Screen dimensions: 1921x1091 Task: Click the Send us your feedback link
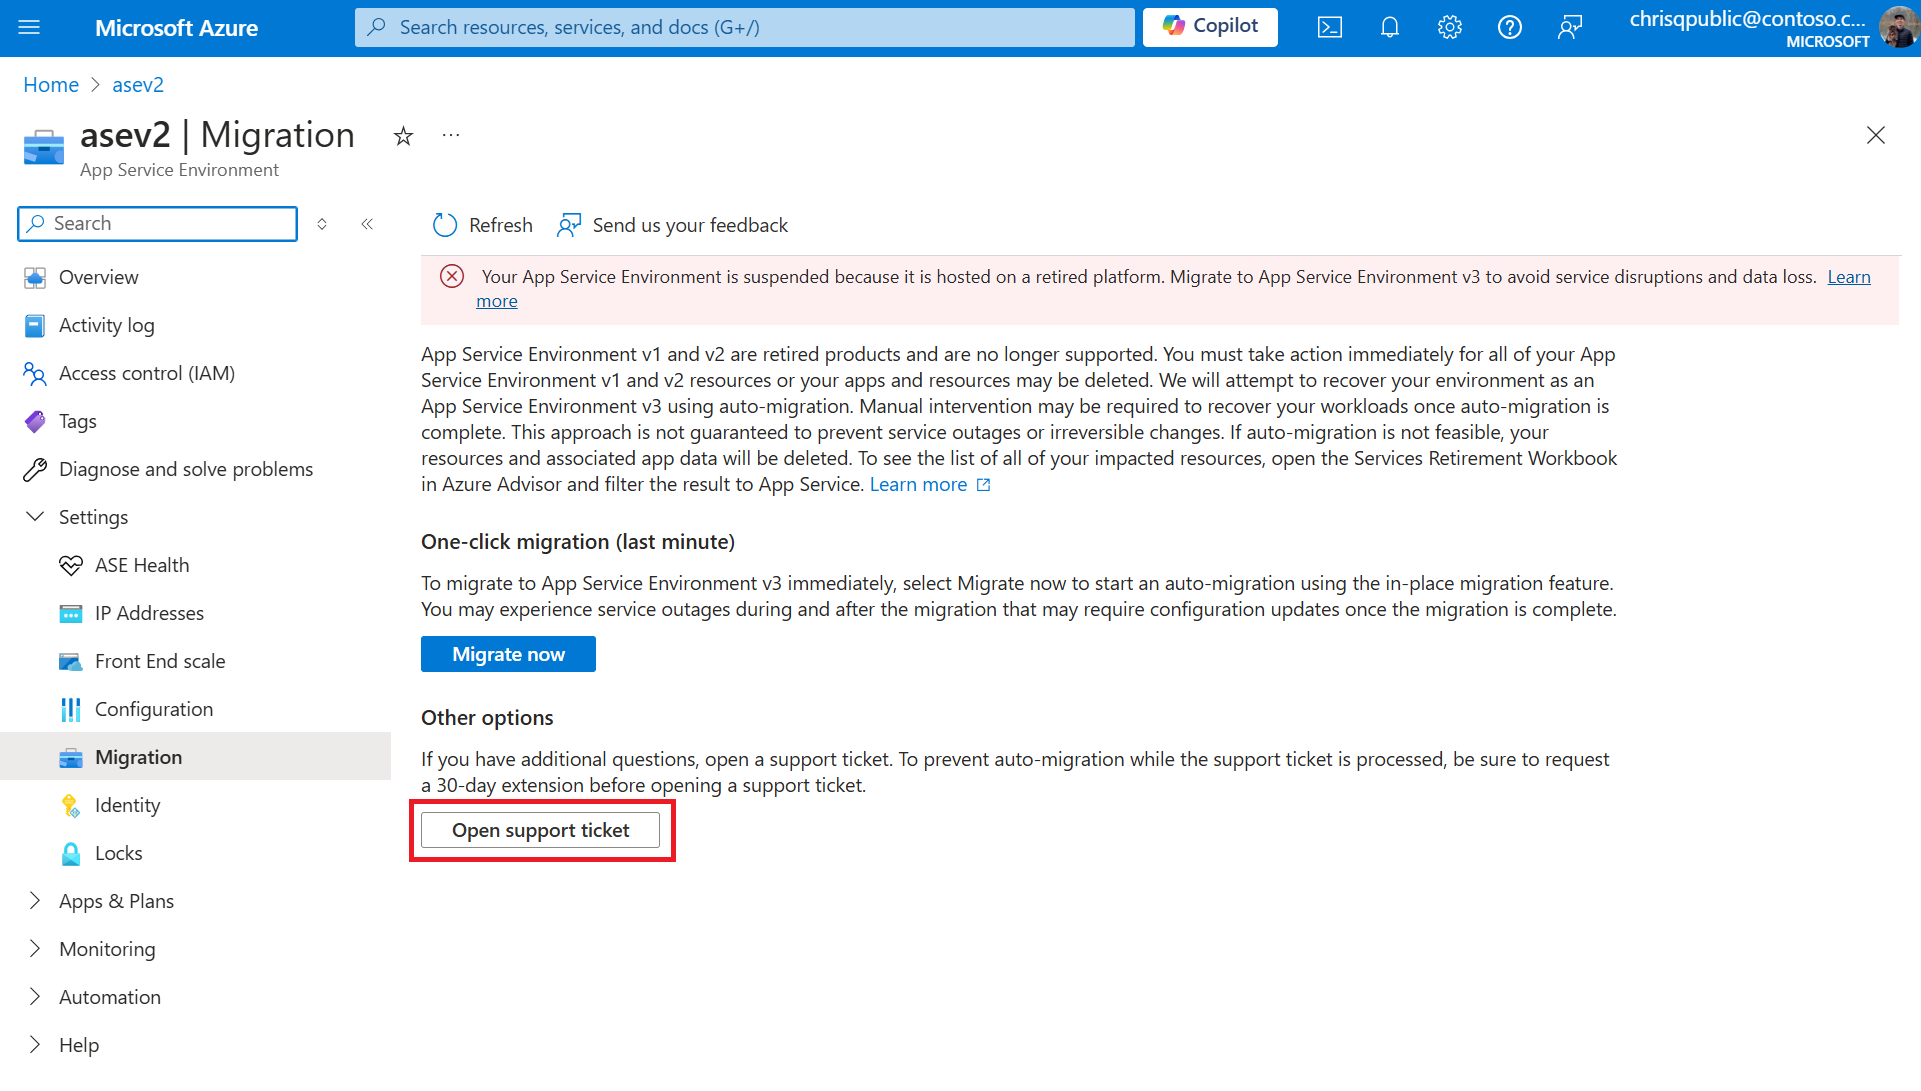tap(673, 224)
